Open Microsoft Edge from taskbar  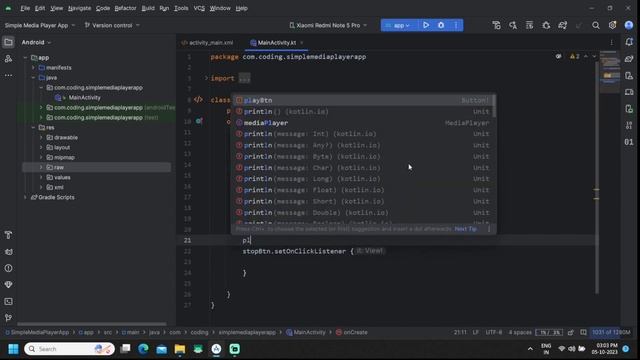143,349
